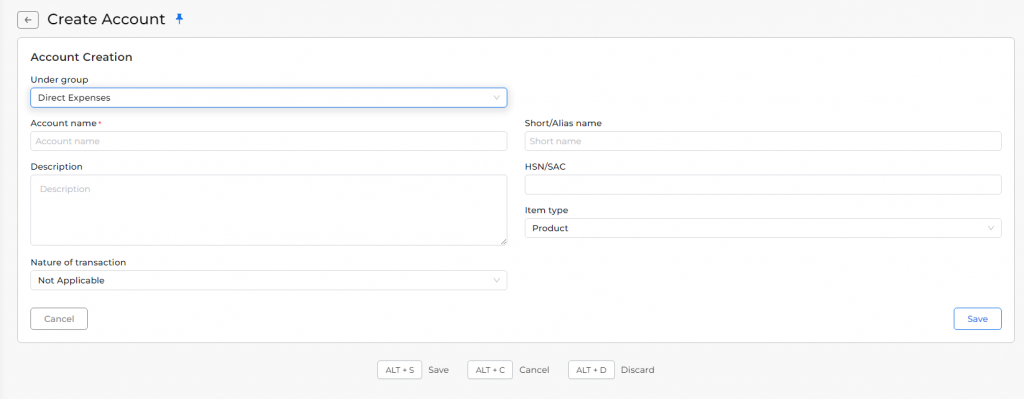The width and height of the screenshot is (1024, 399).
Task: Click the Item type chevron arrow
Action: coord(991,228)
